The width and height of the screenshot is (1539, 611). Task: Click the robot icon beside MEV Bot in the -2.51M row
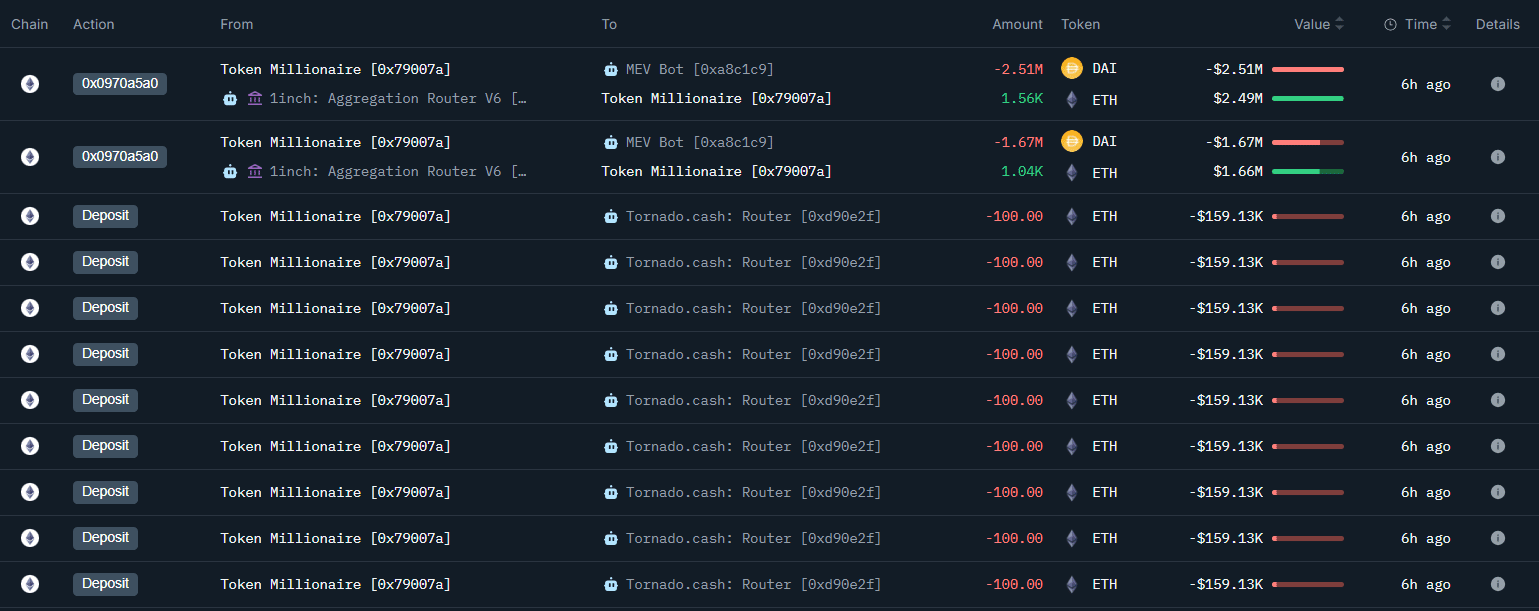(611, 69)
